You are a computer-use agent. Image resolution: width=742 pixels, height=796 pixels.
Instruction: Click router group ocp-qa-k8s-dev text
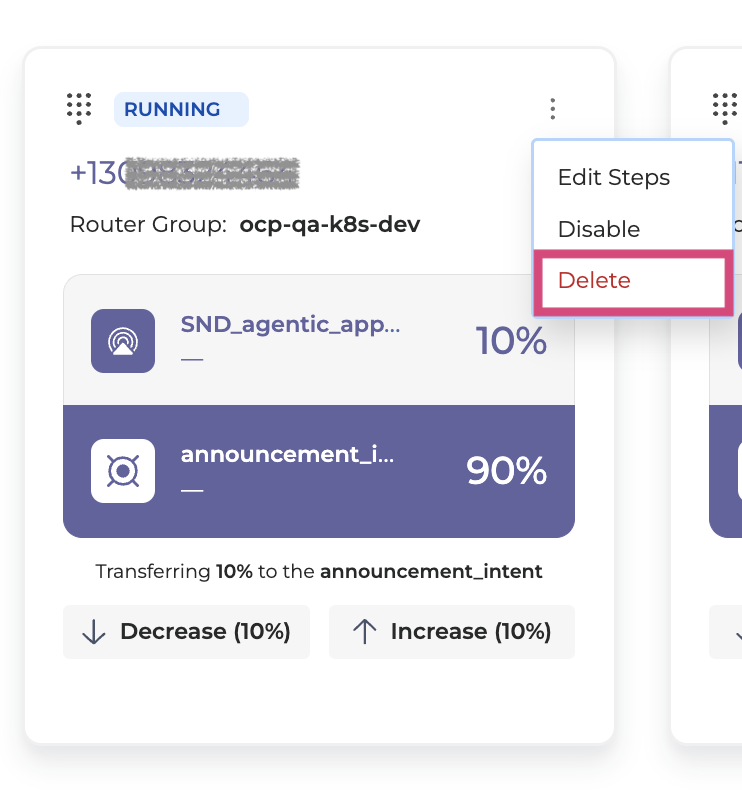coord(330,224)
